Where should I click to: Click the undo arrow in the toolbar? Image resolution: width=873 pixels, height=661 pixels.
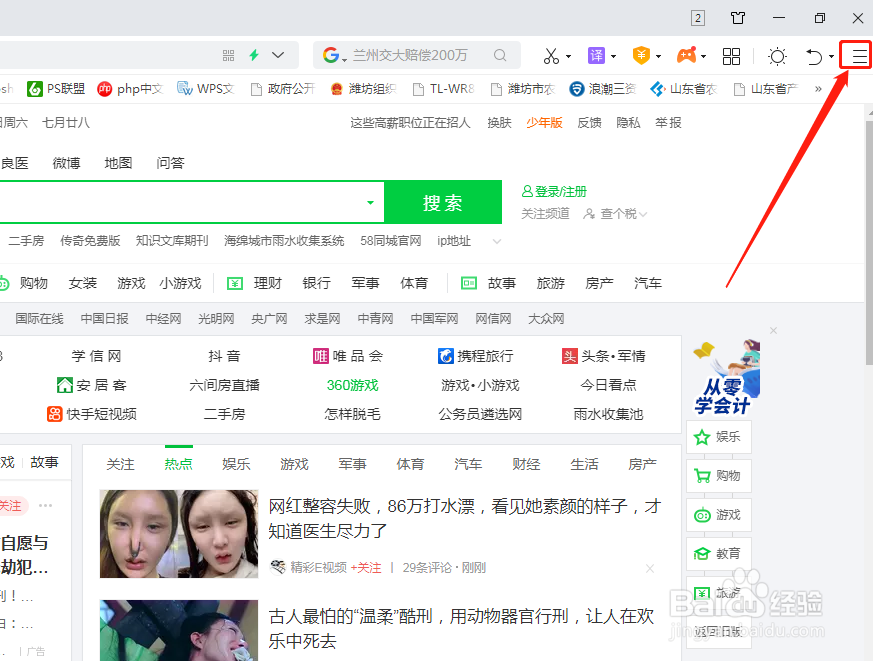pos(812,56)
